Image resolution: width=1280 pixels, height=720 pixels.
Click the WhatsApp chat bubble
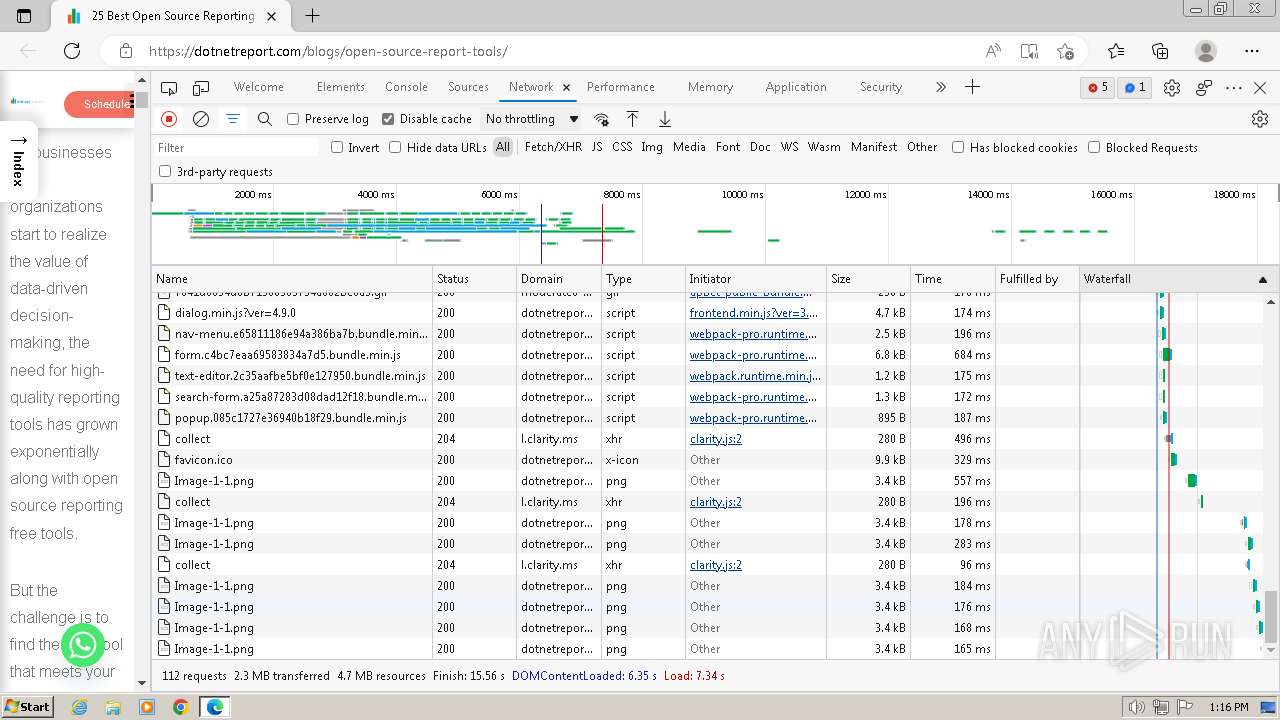[83, 644]
